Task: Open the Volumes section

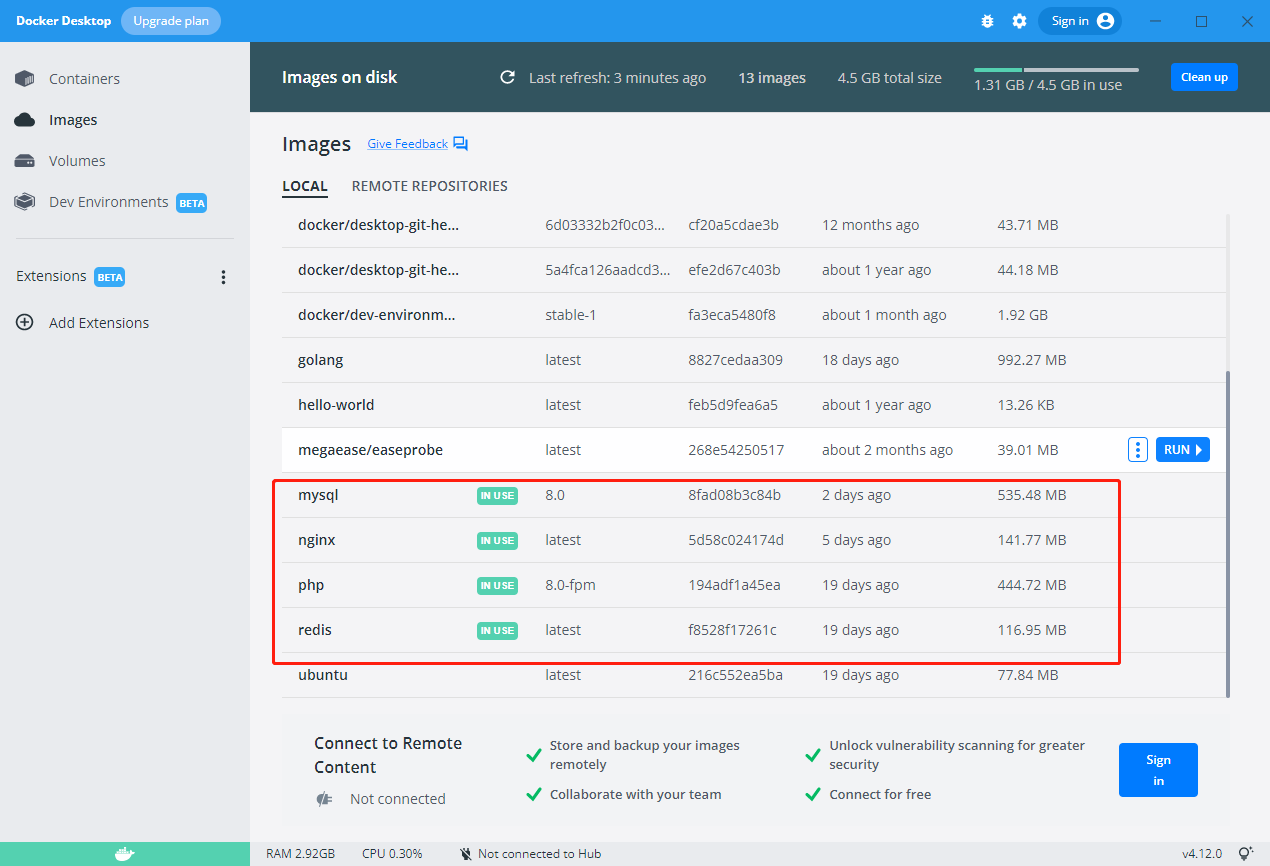Action: pyautogui.click(x=77, y=161)
